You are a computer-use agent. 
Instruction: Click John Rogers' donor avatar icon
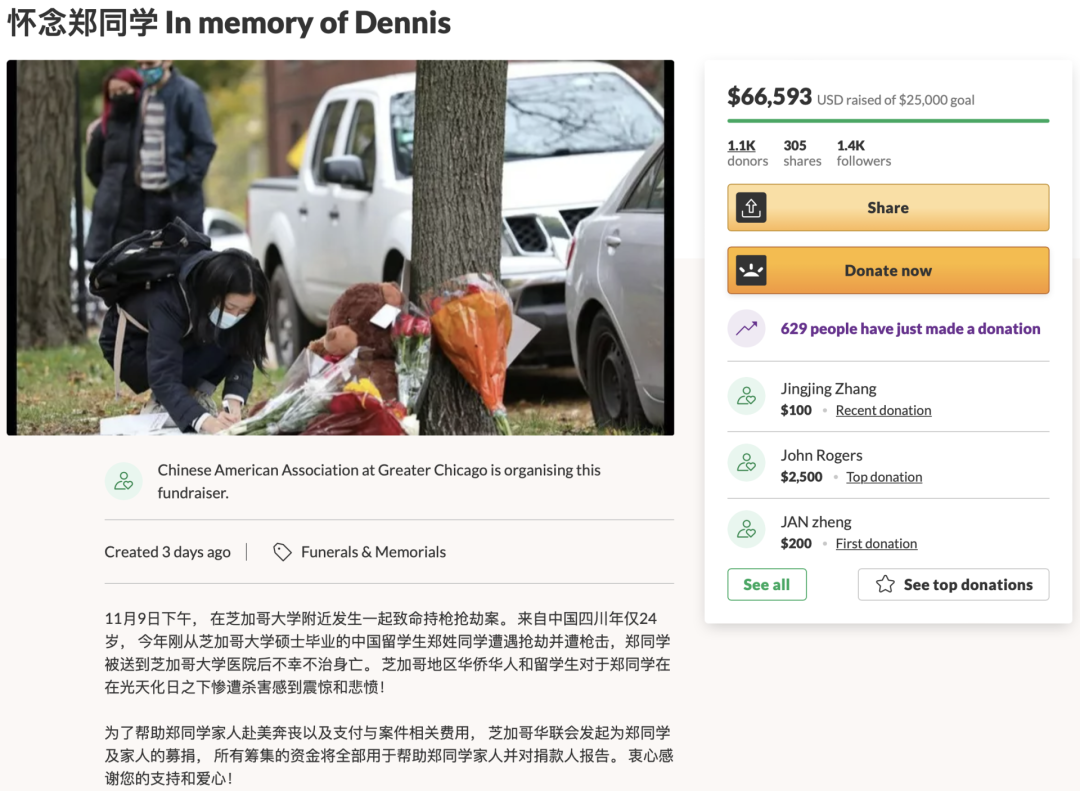pos(747,463)
